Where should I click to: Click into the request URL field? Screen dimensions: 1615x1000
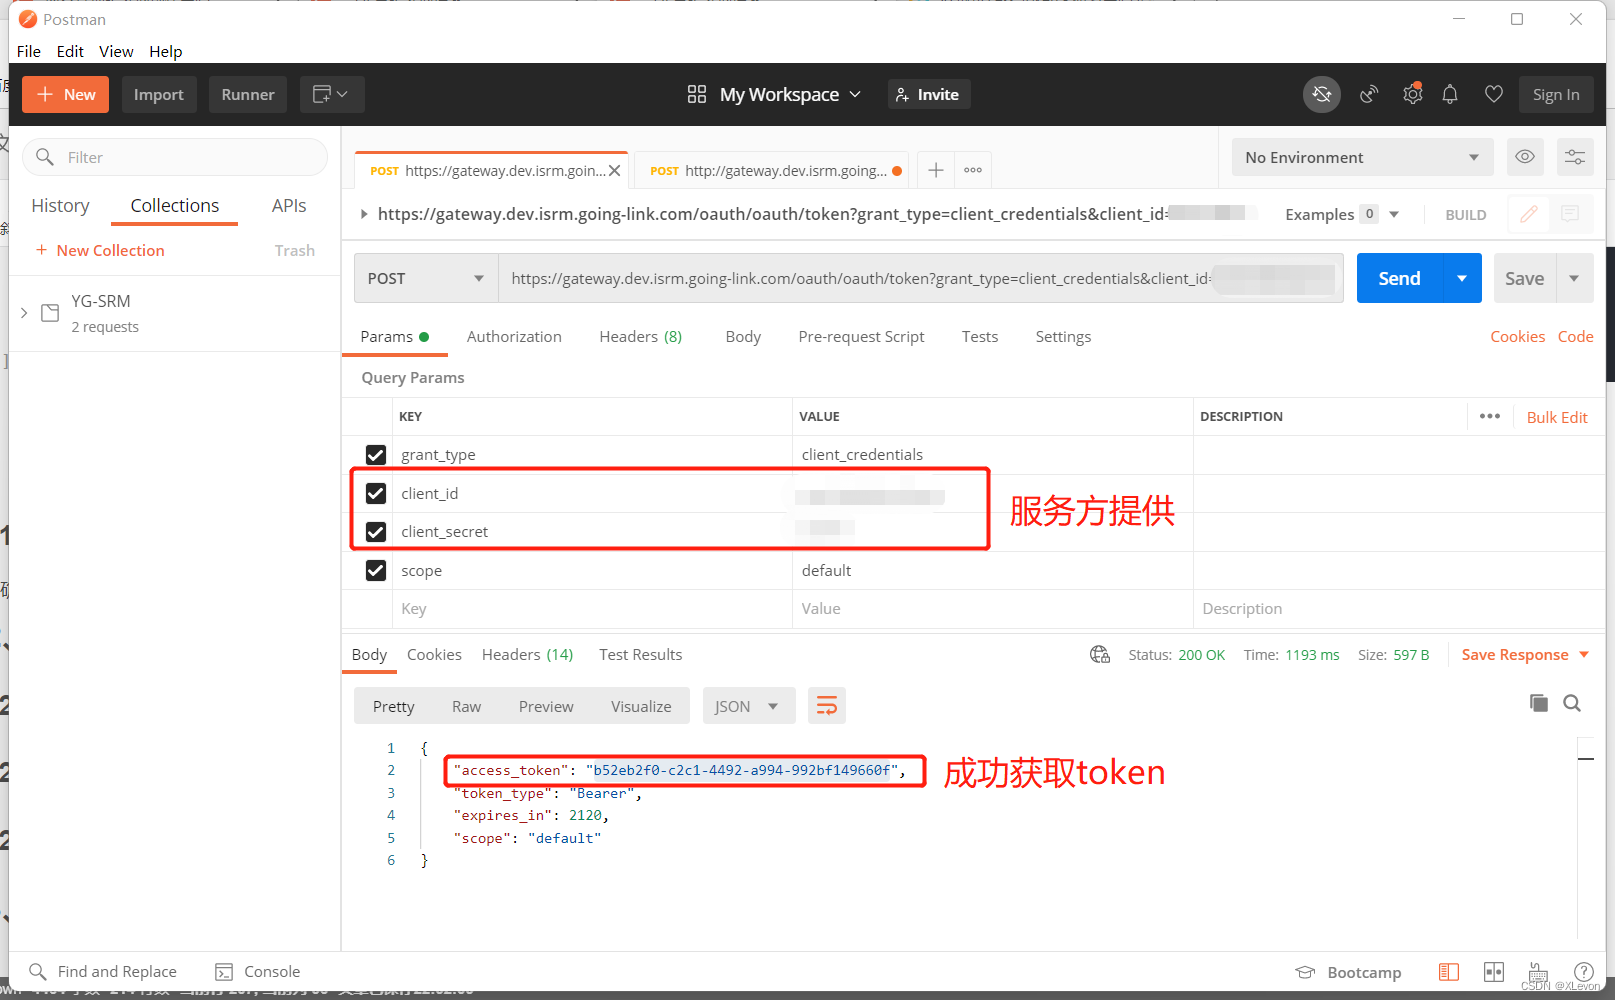[x=920, y=278]
